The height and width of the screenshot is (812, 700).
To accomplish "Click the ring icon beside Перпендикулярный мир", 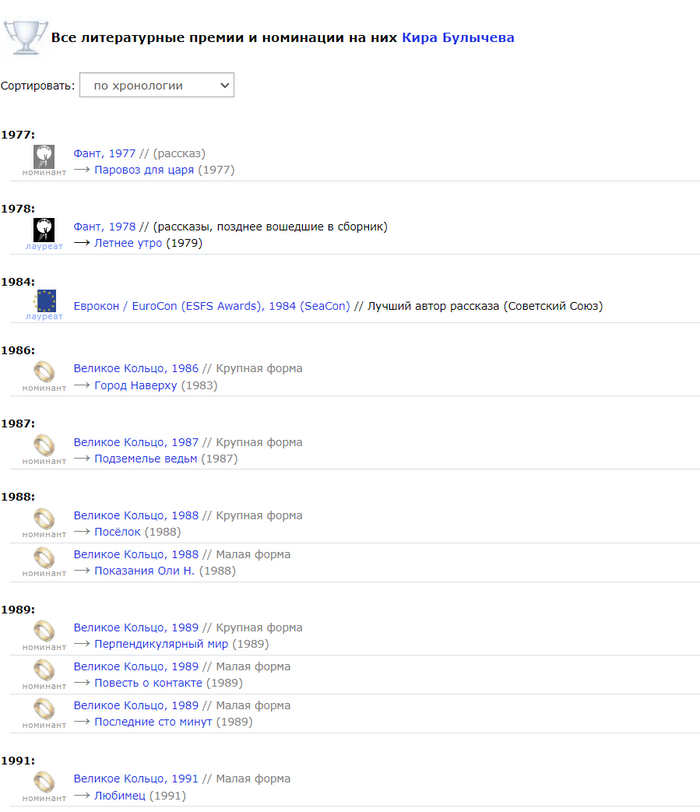I will [x=44, y=631].
